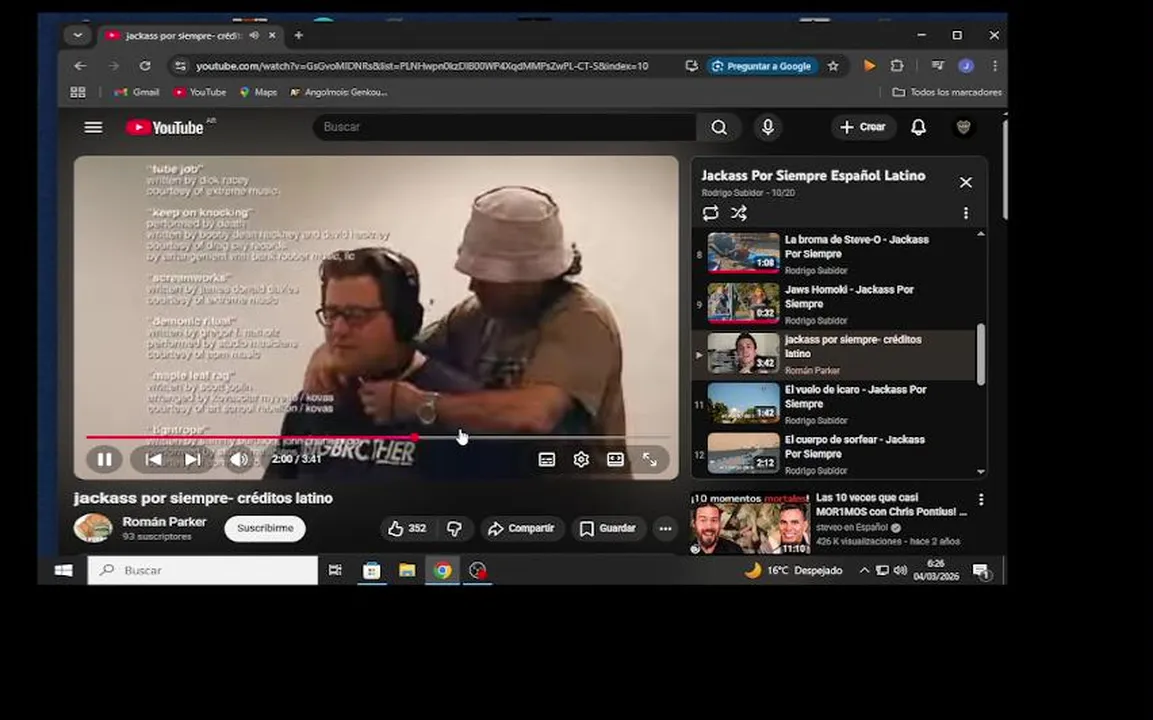Screen dimensions: 1153x720
Task: Select the 'jackass por siempre' browser tab
Action: tap(182, 35)
